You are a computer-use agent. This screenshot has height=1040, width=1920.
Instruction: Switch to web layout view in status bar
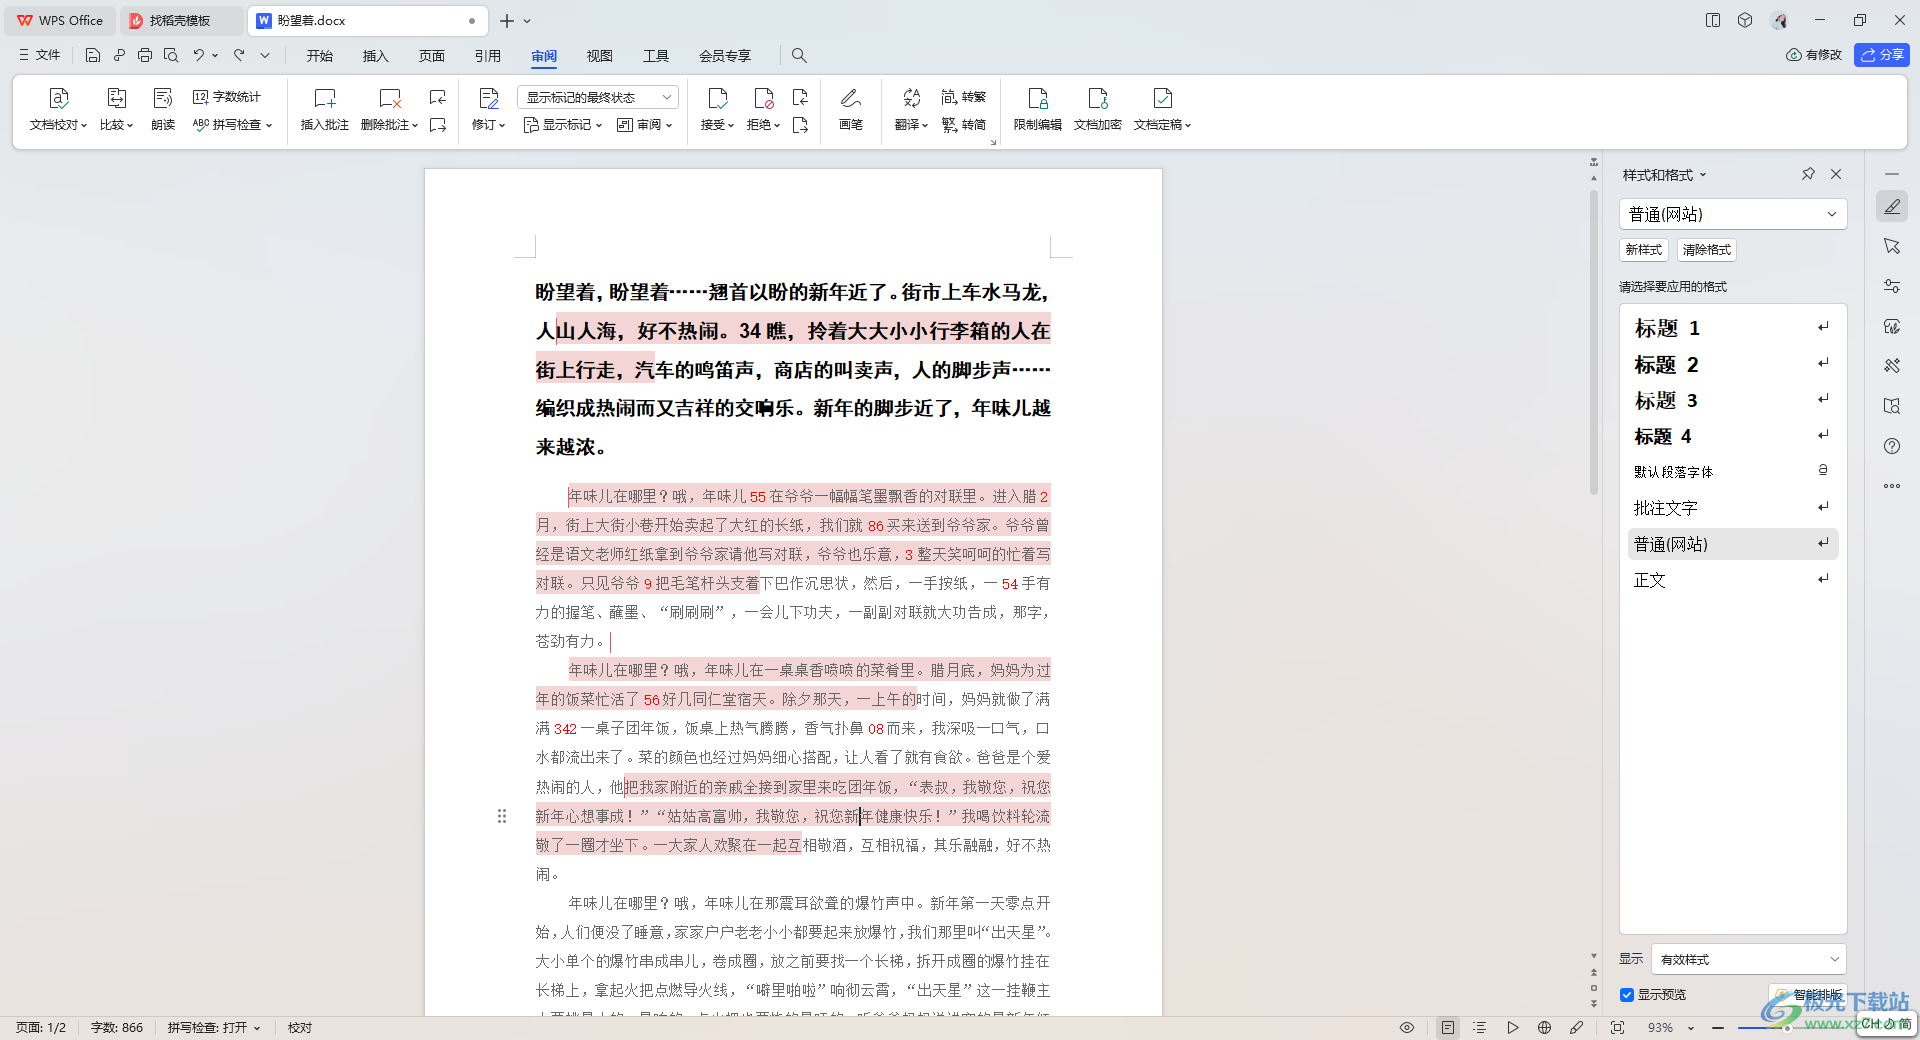[1544, 1027]
